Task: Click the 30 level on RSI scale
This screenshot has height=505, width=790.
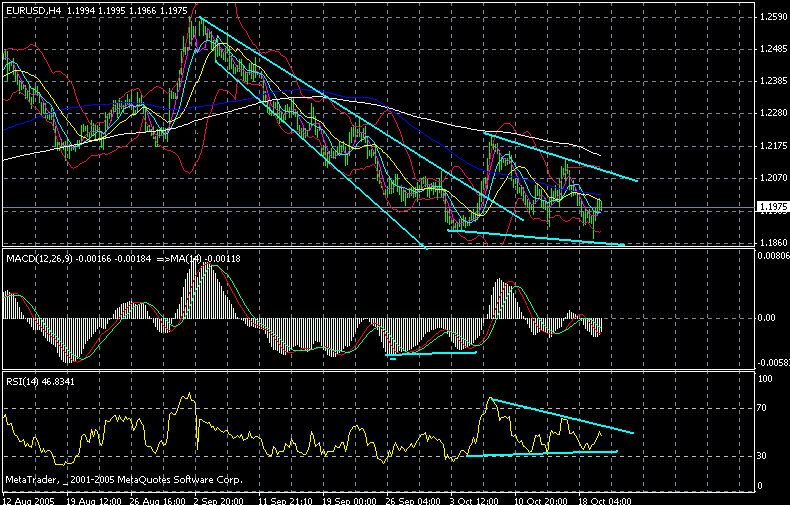Action: click(762, 456)
